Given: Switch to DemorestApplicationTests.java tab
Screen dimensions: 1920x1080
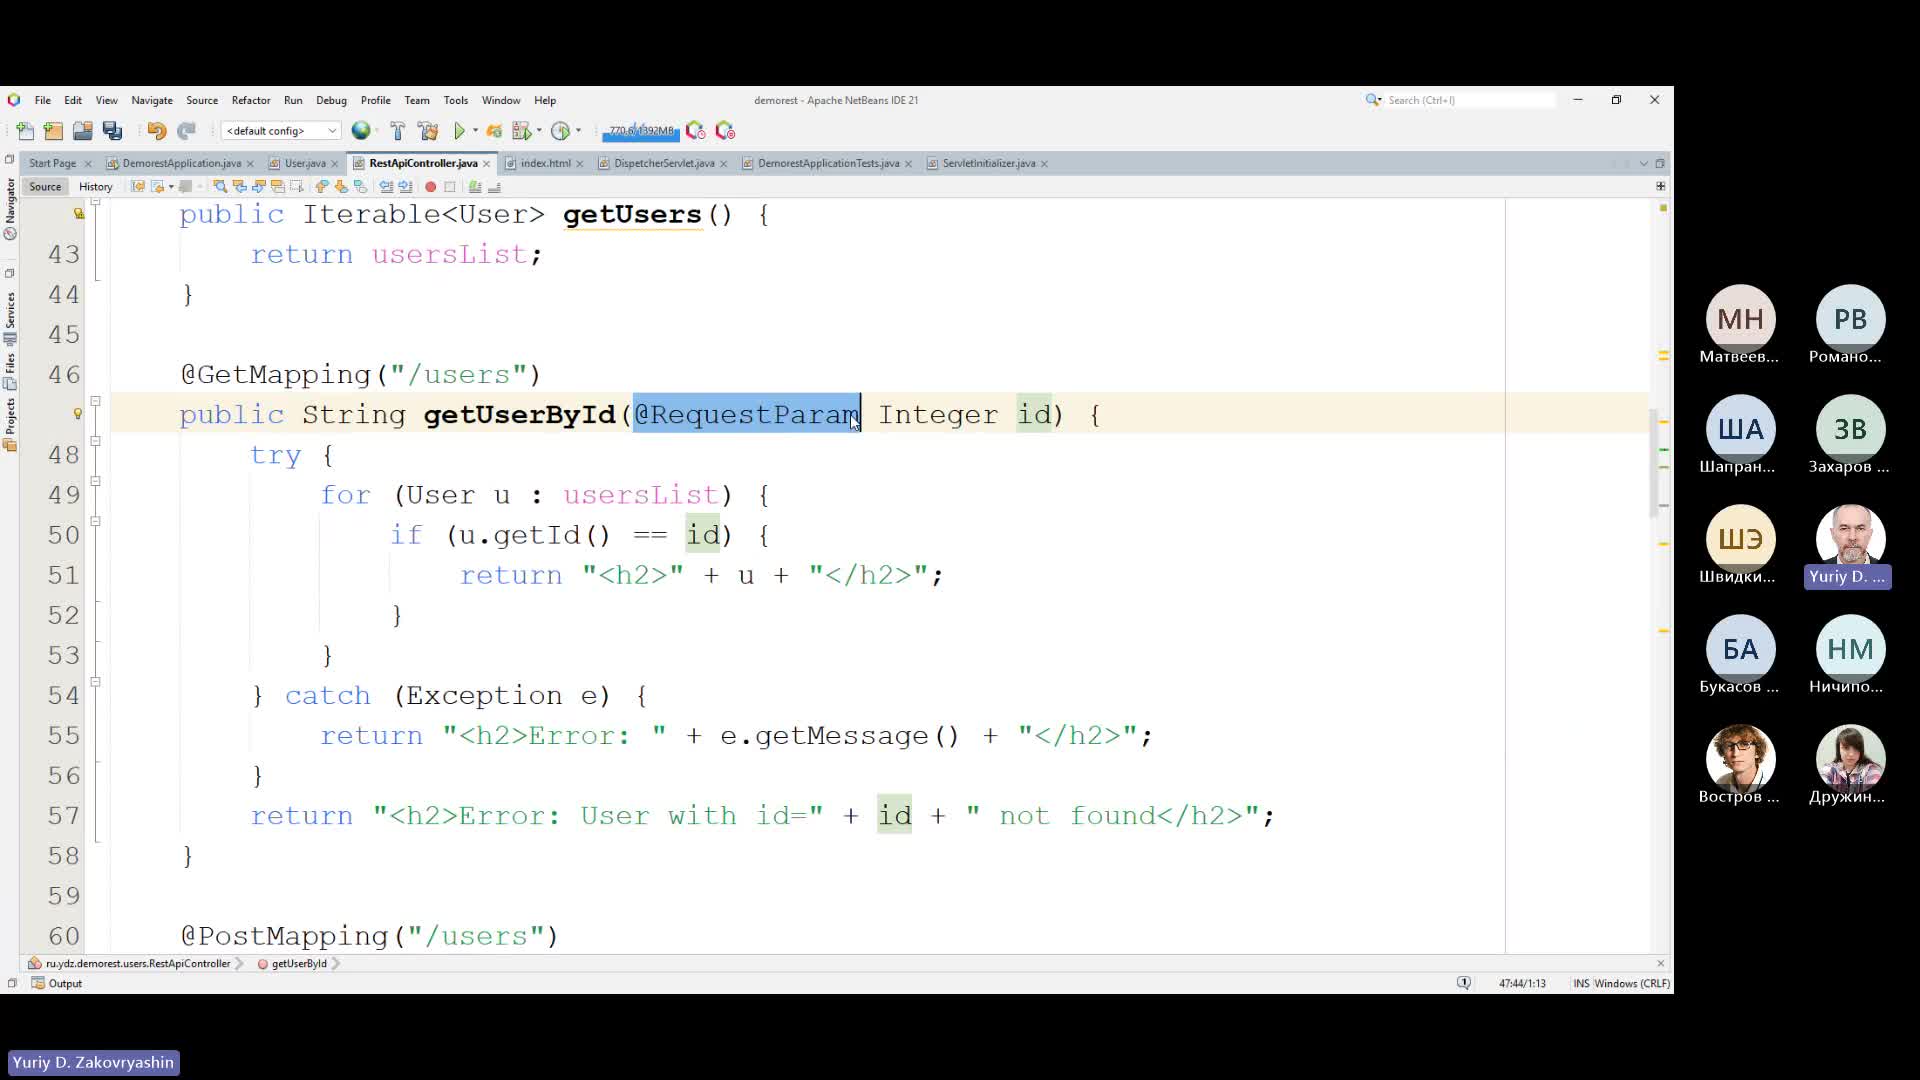Looking at the screenshot, I should point(828,163).
